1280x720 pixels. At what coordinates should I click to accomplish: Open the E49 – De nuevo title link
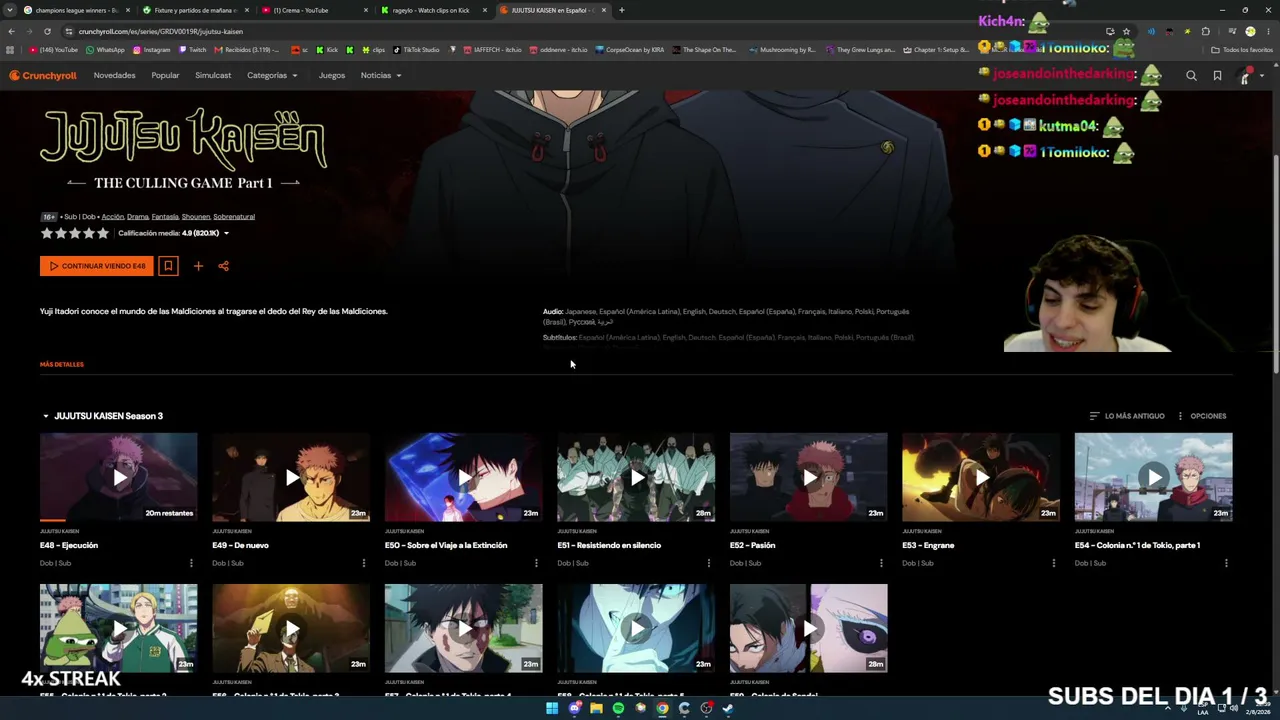[240, 545]
